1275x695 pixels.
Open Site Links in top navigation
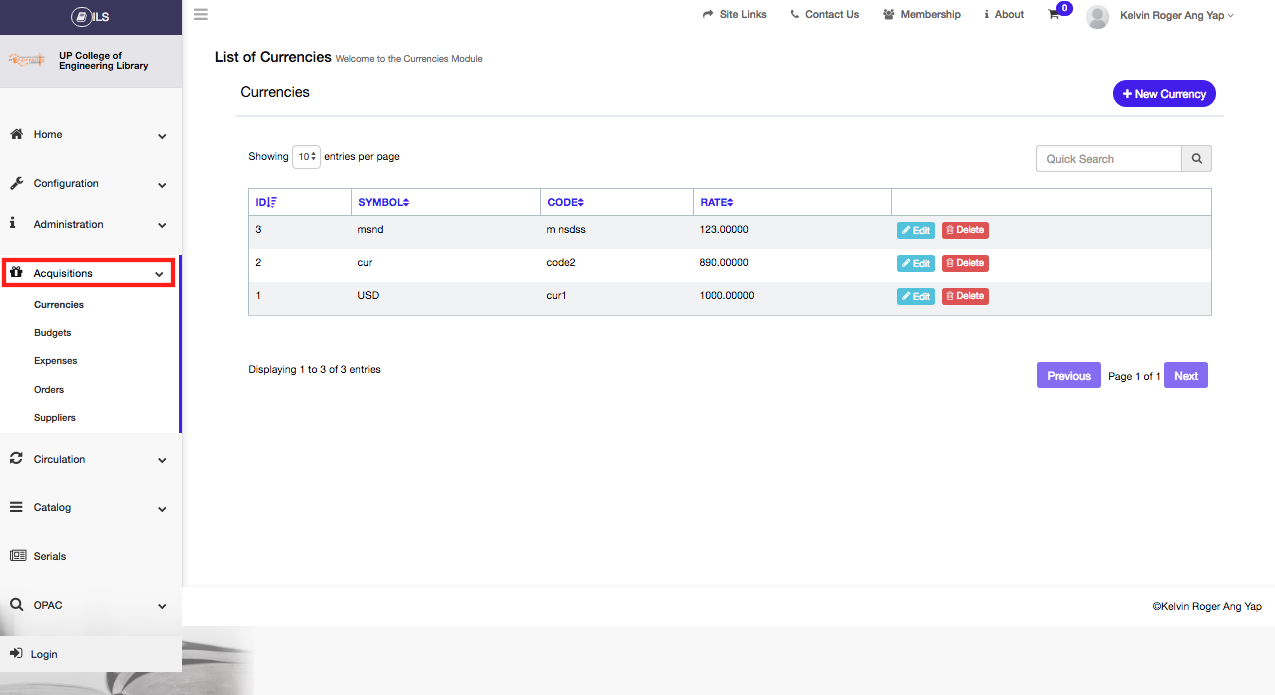click(735, 15)
